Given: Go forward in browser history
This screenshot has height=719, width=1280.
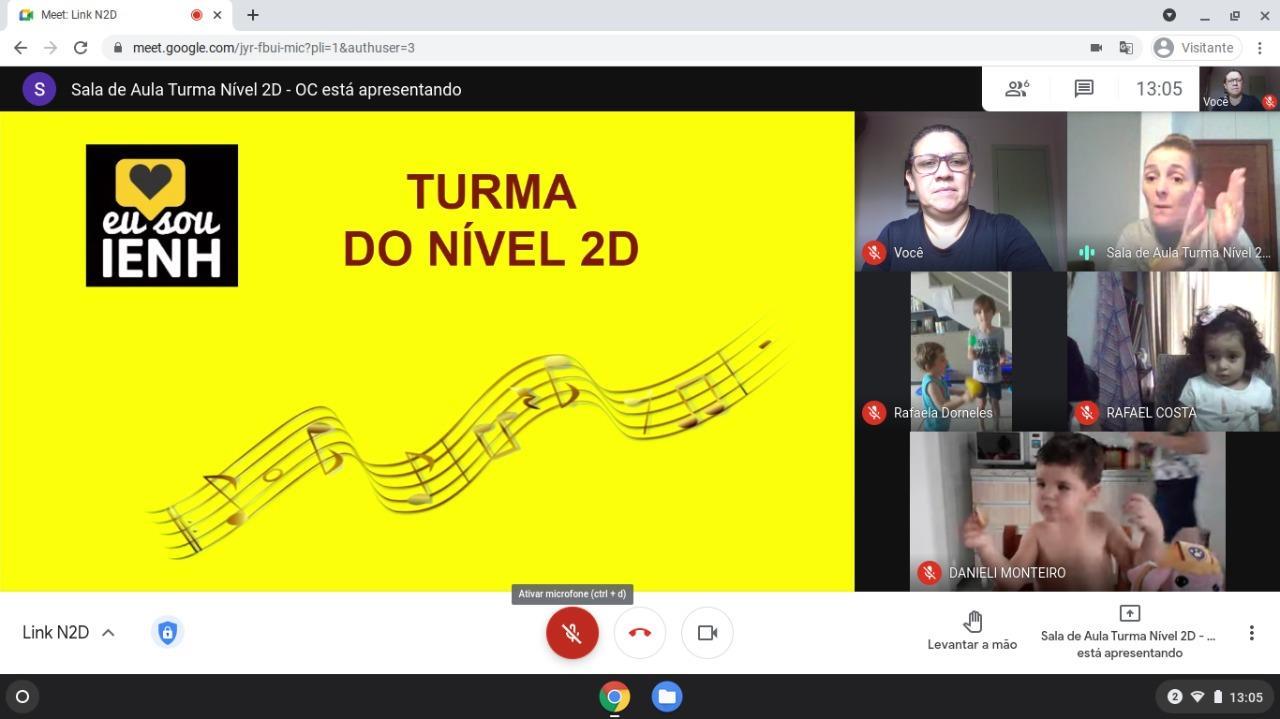Looking at the screenshot, I should (x=50, y=47).
